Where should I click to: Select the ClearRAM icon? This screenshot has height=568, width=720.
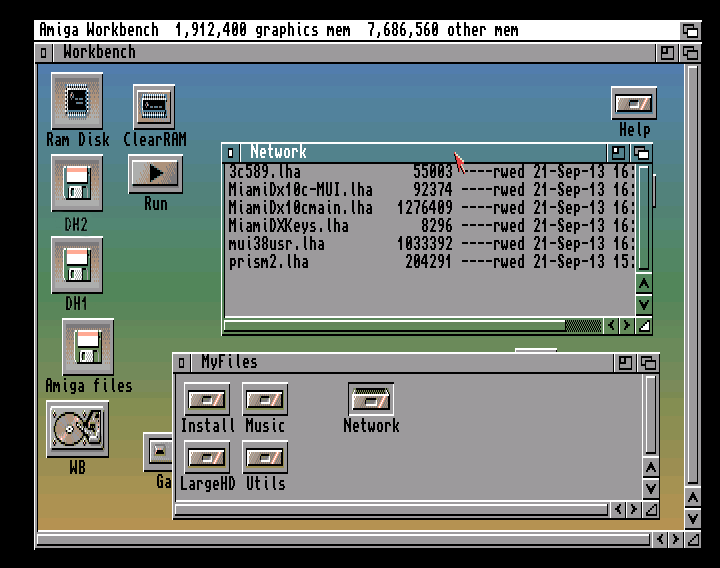coord(154,107)
